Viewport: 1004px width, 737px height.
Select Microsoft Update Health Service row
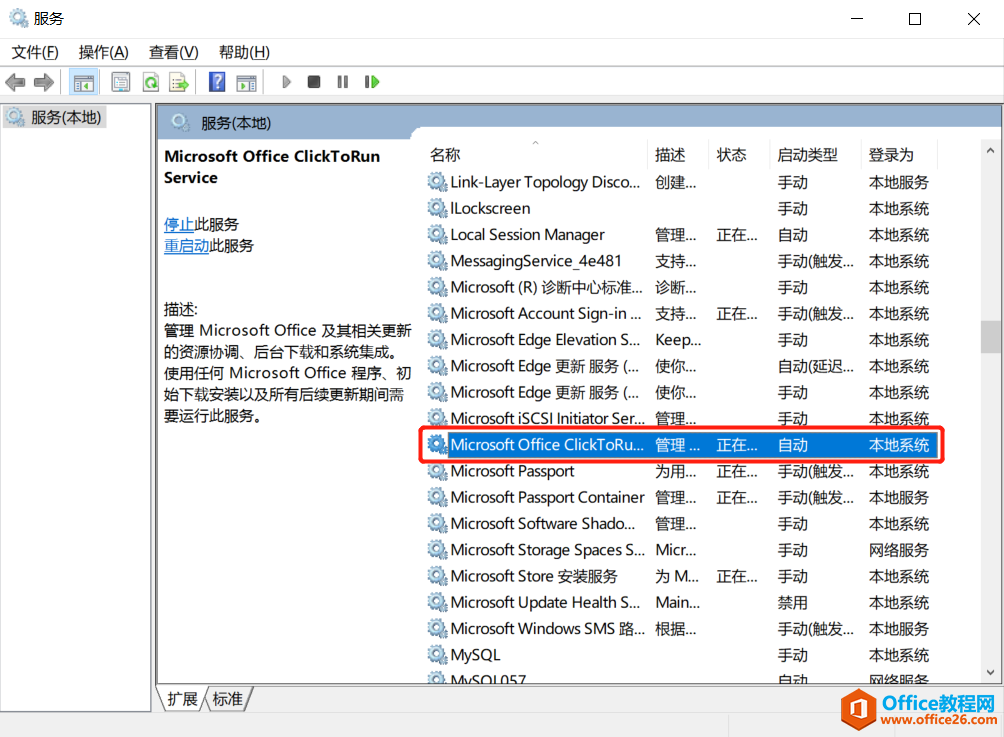(x=680, y=603)
